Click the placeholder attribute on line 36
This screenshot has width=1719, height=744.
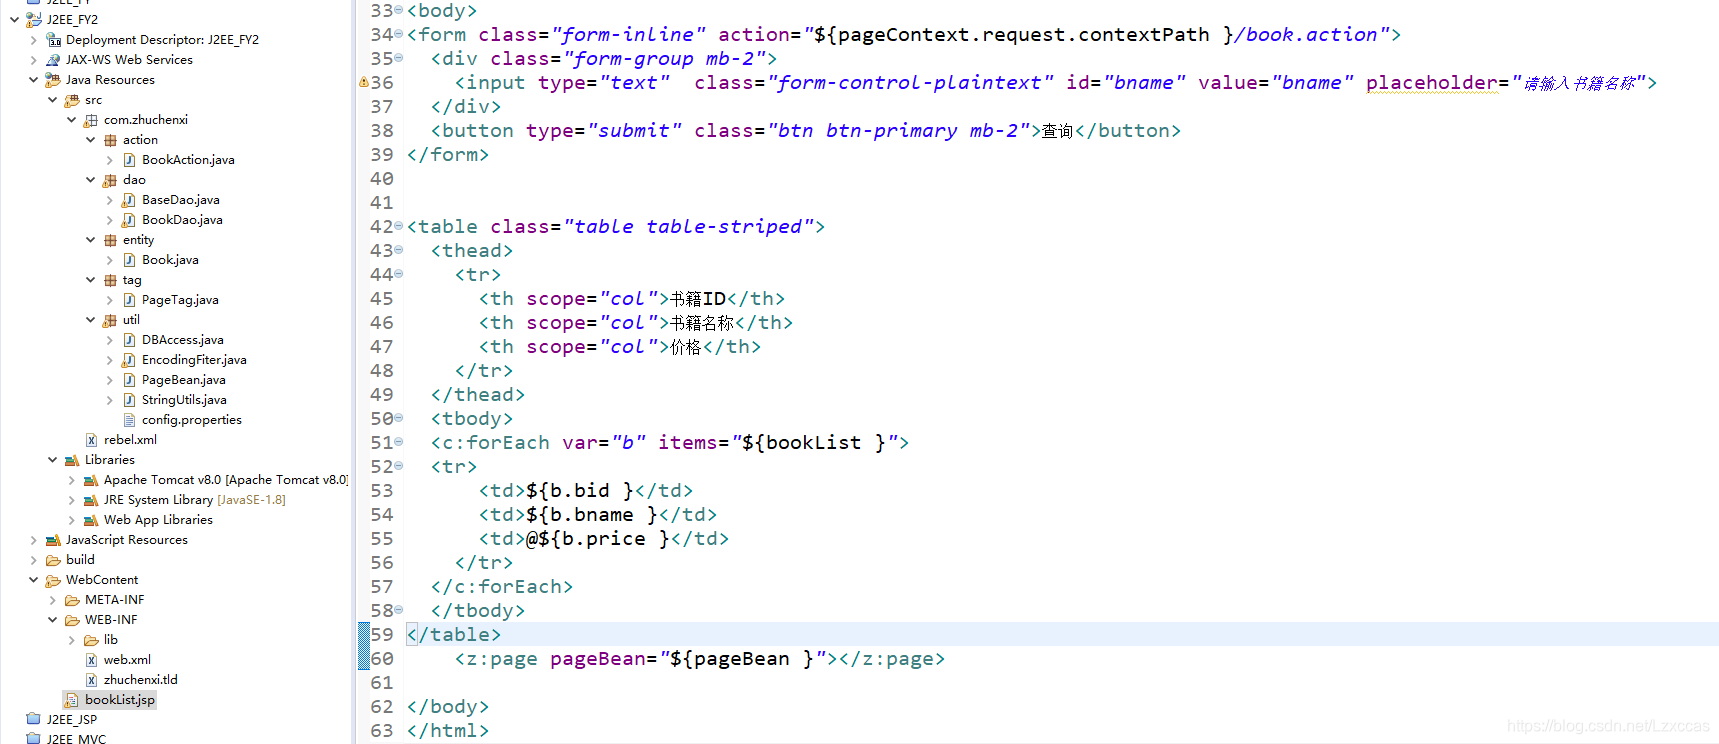coord(1432,83)
